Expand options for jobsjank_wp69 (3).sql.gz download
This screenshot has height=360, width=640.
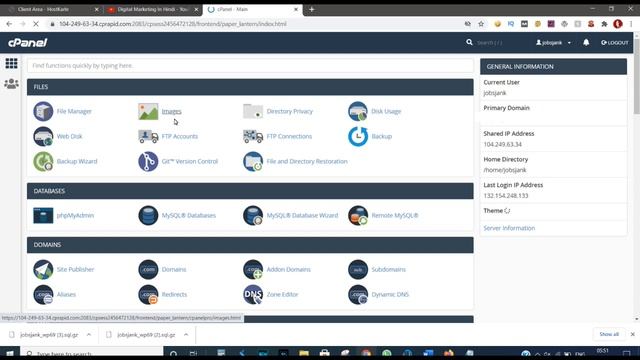pyautogui.click(x=89, y=335)
